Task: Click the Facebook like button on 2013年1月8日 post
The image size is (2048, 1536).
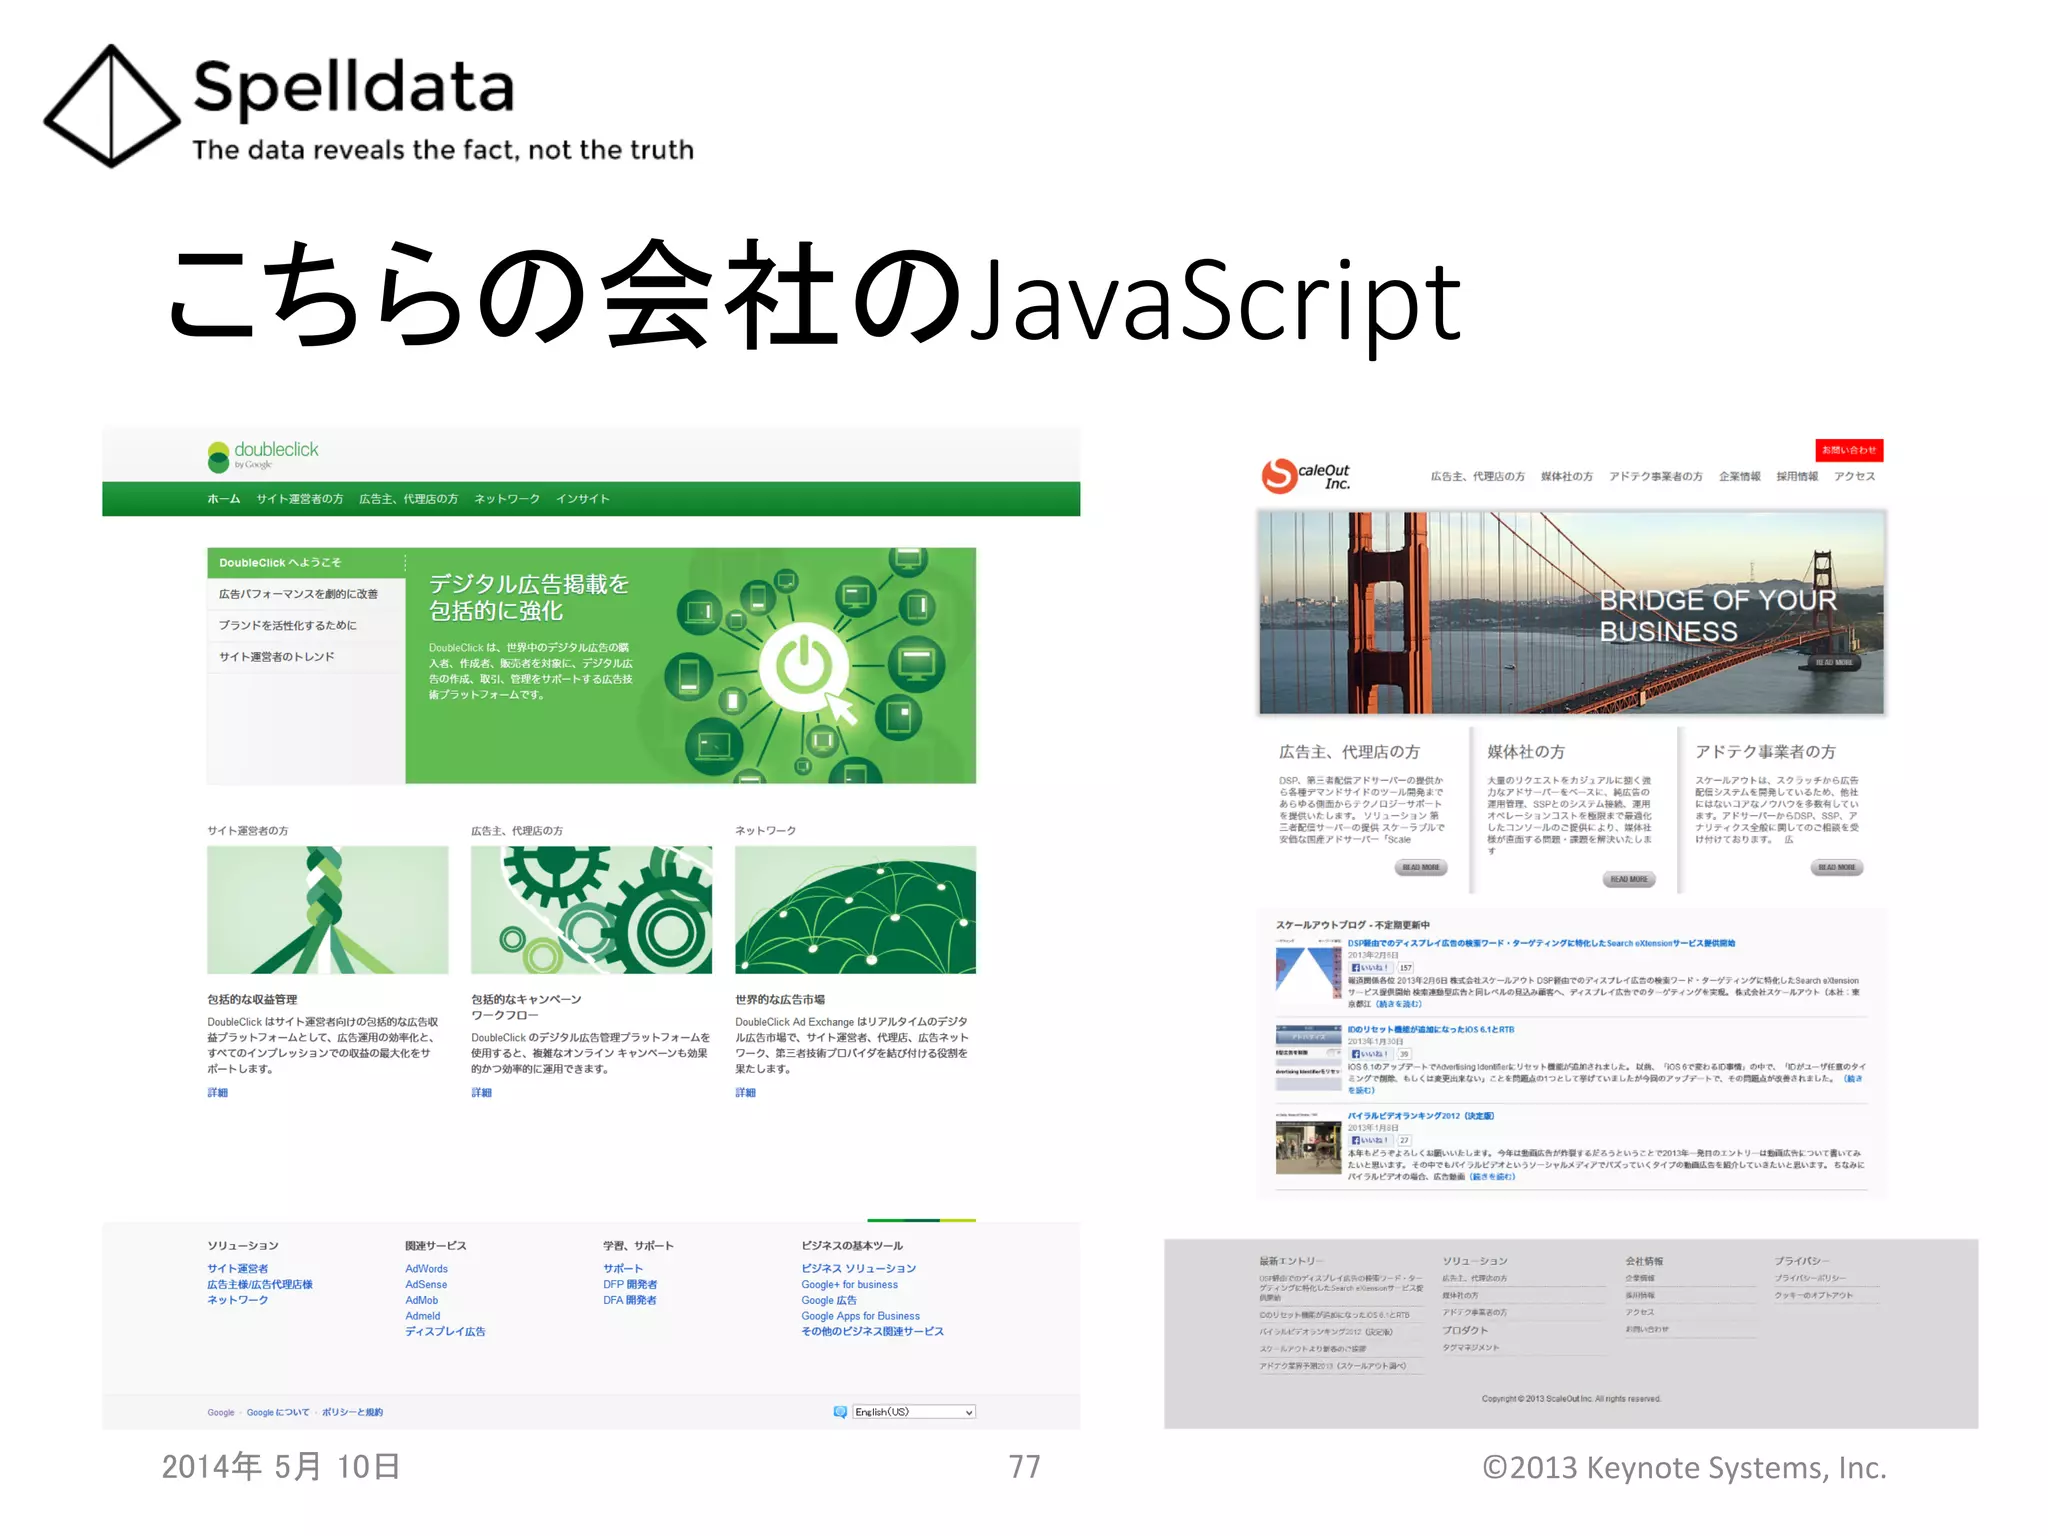Action: pos(1369,1140)
